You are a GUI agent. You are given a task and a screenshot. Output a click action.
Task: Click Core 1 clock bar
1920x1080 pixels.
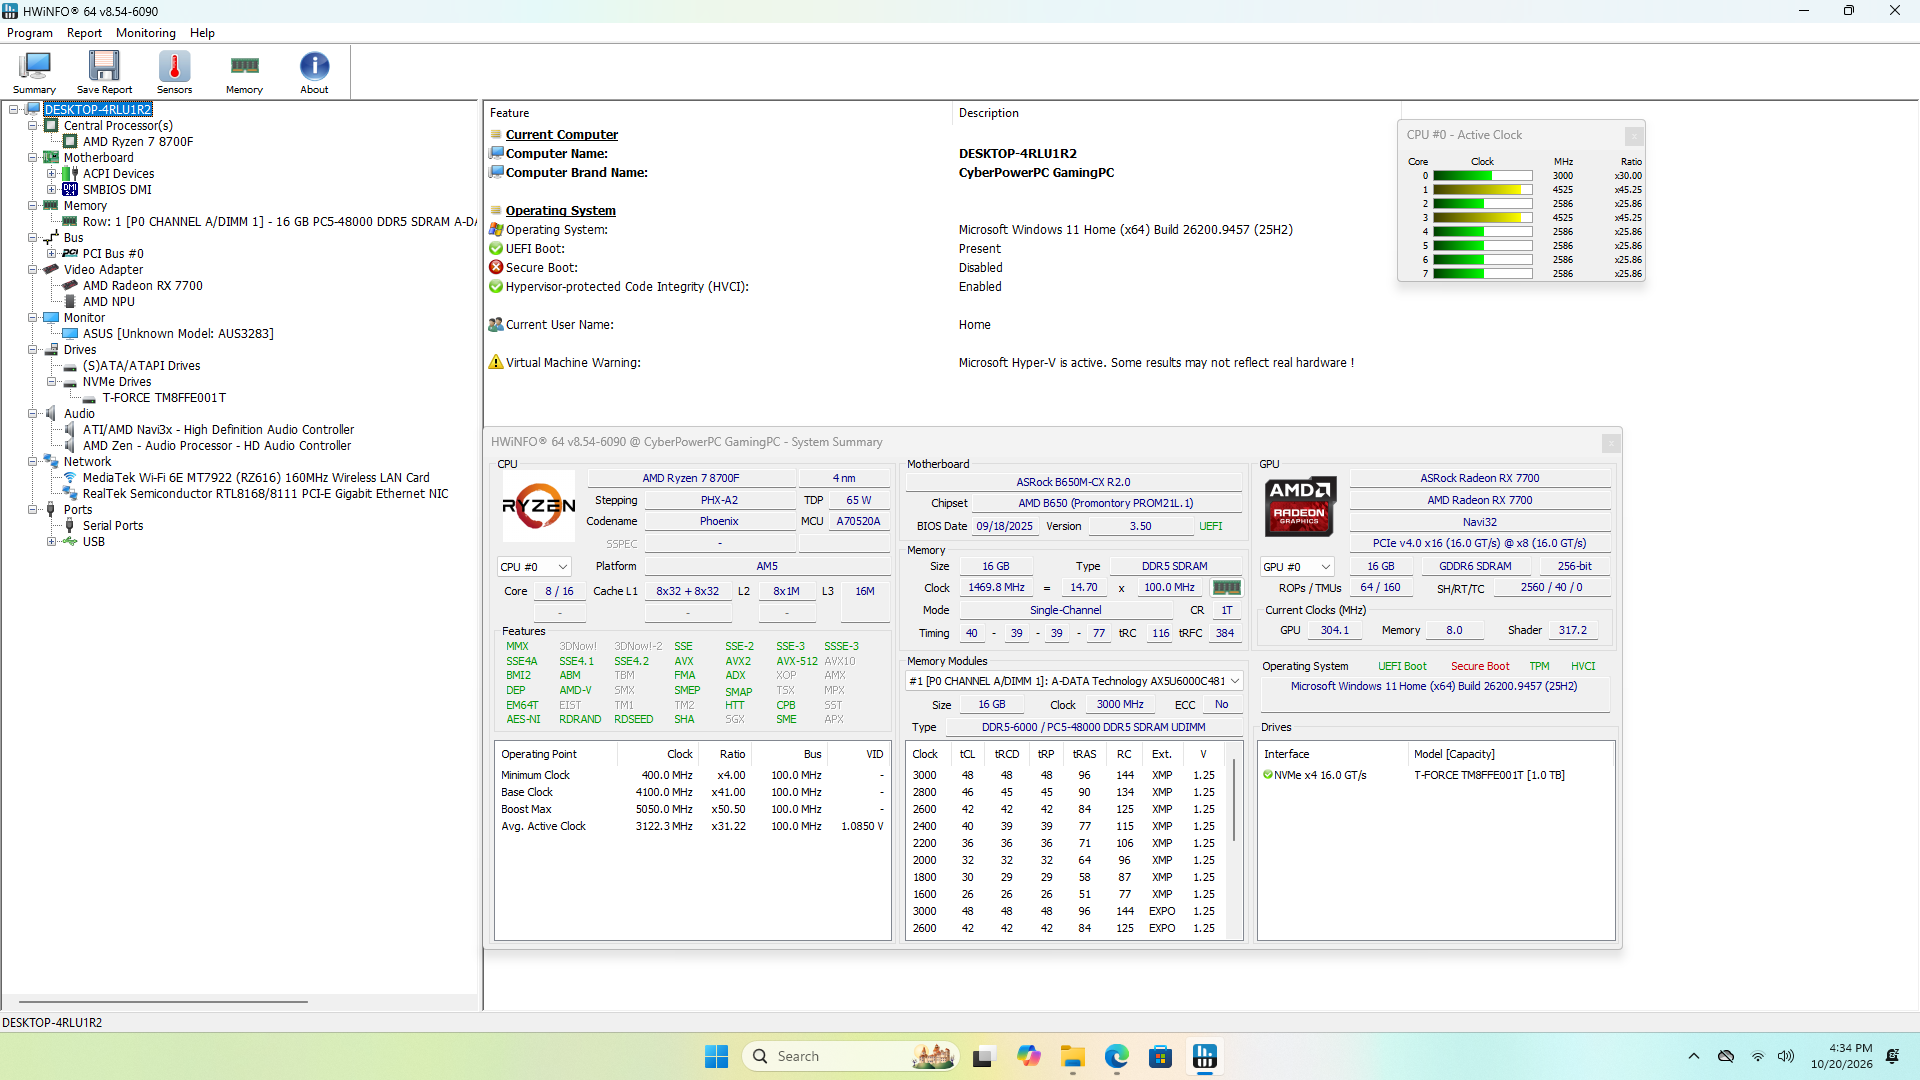[1483, 190]
